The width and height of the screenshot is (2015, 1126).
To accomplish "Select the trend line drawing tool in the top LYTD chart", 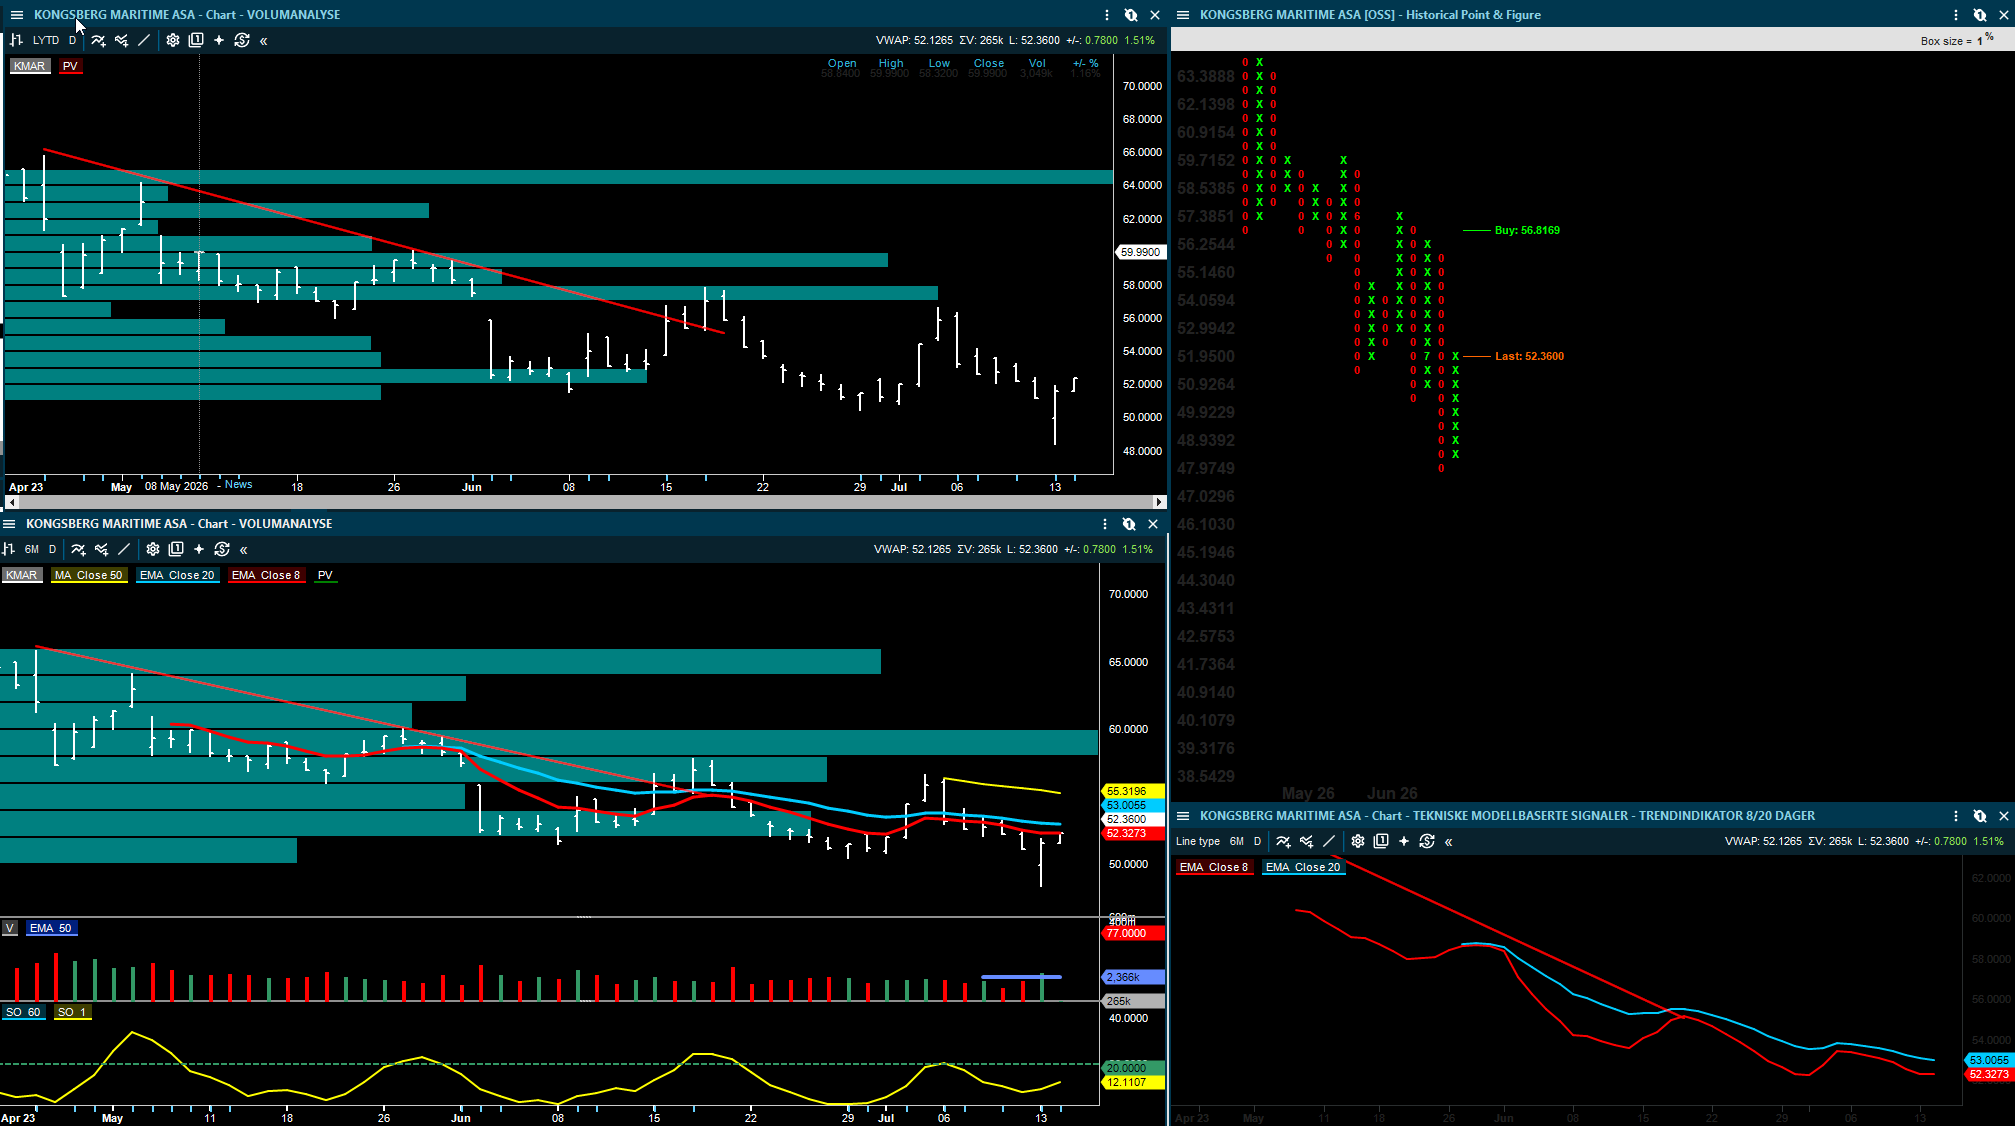I will (144, 40).
